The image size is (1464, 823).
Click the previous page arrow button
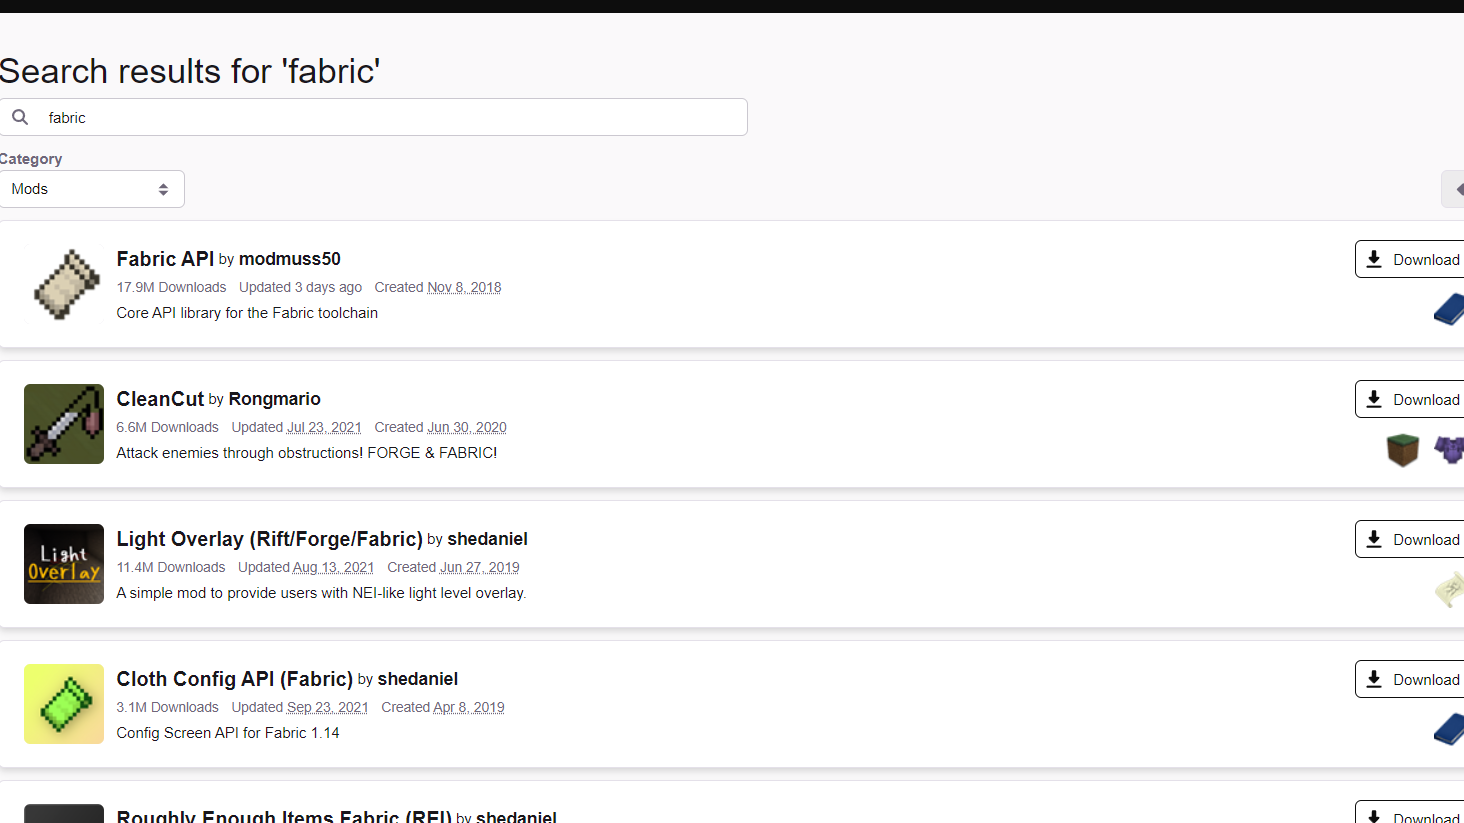[1457, 188]
